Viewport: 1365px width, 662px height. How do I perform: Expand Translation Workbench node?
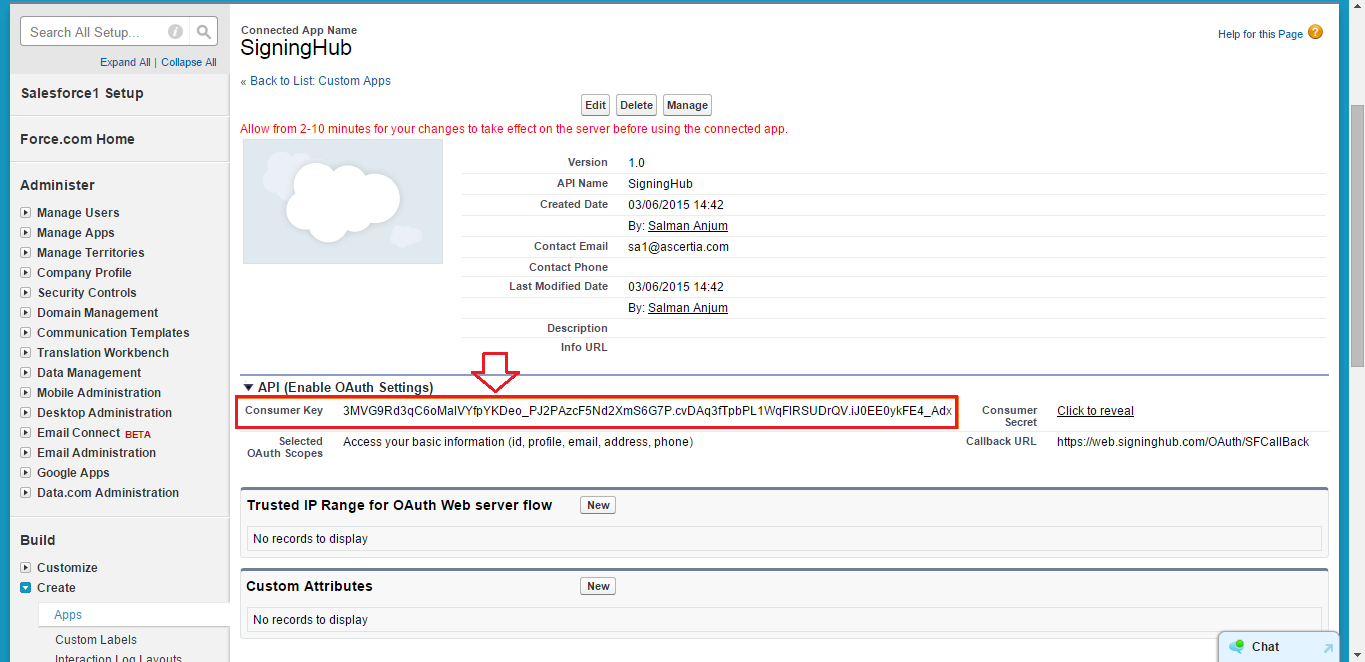26,353
